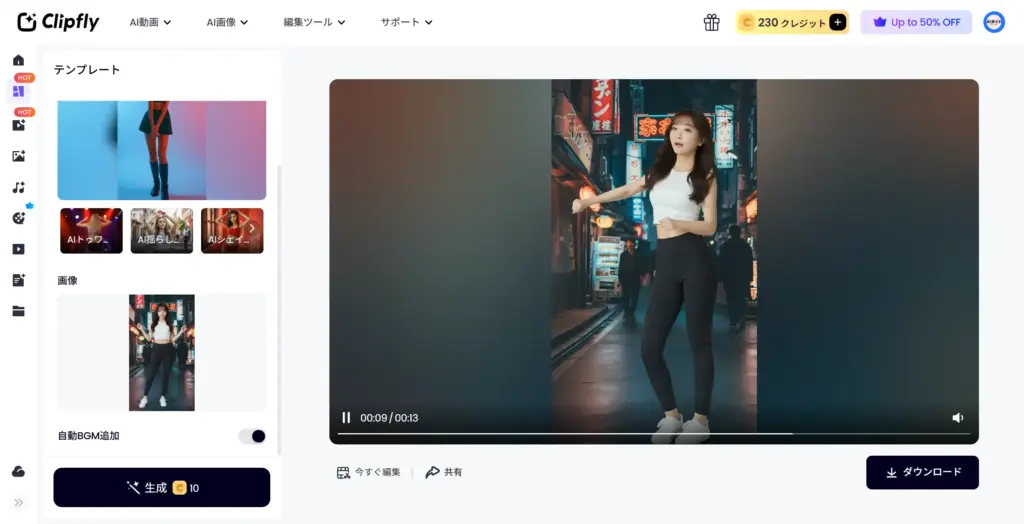Open the user profile avatar

(x=994, y=22)
